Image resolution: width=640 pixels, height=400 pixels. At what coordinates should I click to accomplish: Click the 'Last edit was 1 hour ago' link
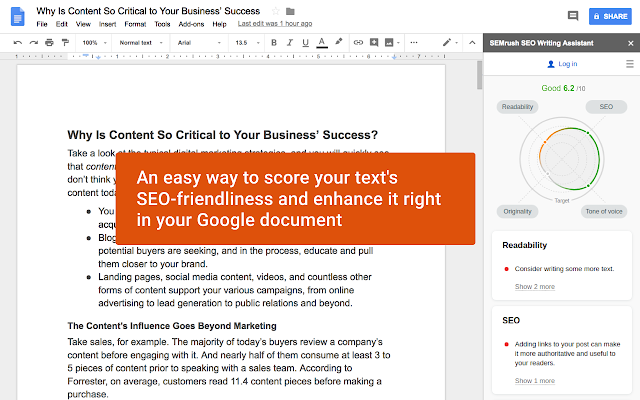tap(275, 24)
